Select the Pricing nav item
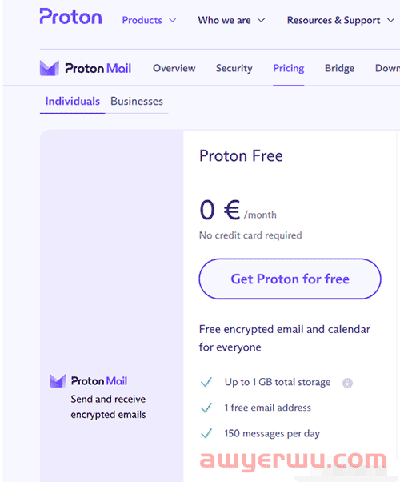 (289, 68)
